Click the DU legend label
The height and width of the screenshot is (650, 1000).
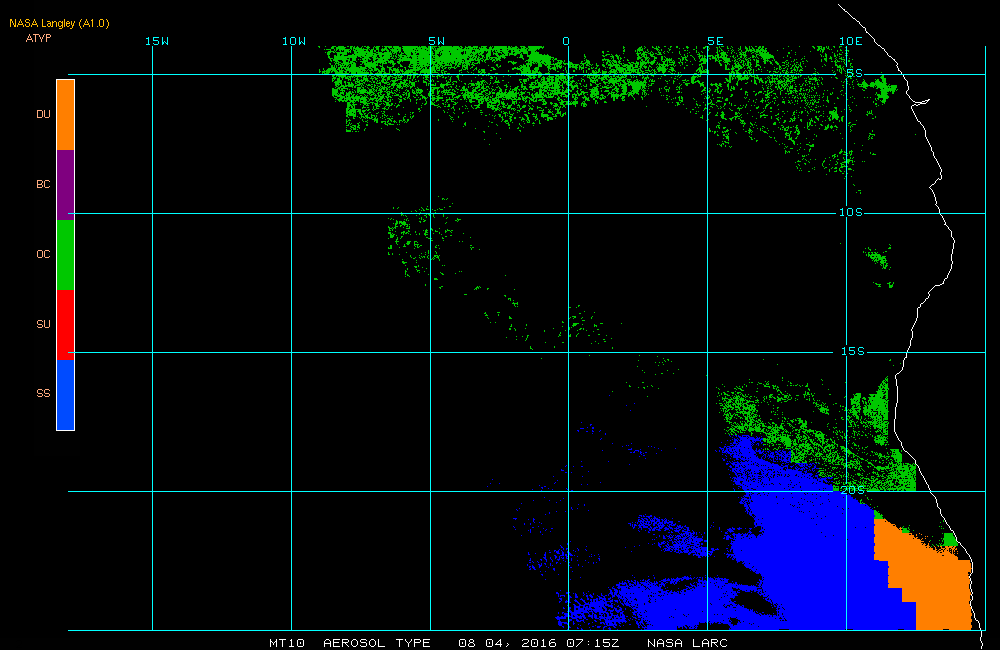pyautogui.click(x=43, y=114)
